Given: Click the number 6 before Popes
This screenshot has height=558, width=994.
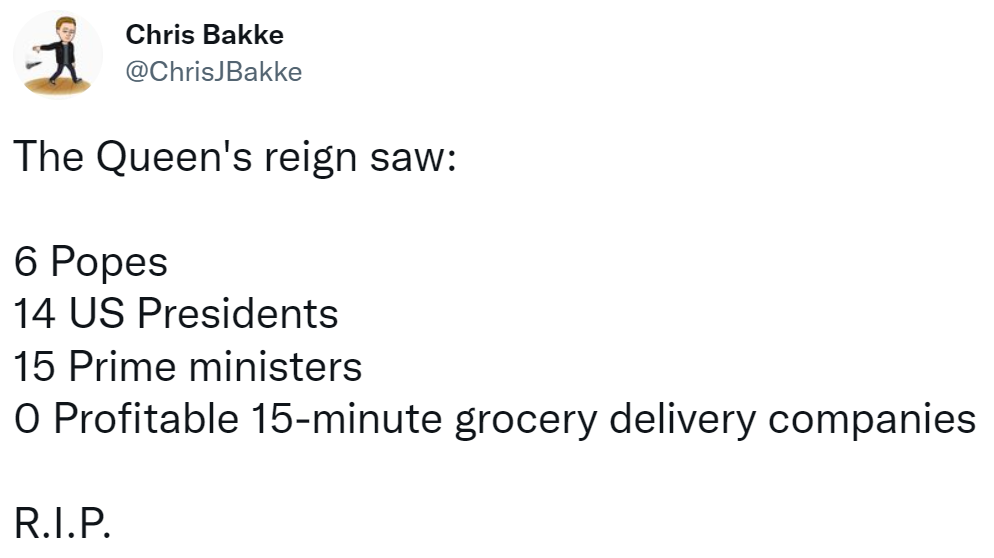Looking at the screenshot, I should pos(25,262).
